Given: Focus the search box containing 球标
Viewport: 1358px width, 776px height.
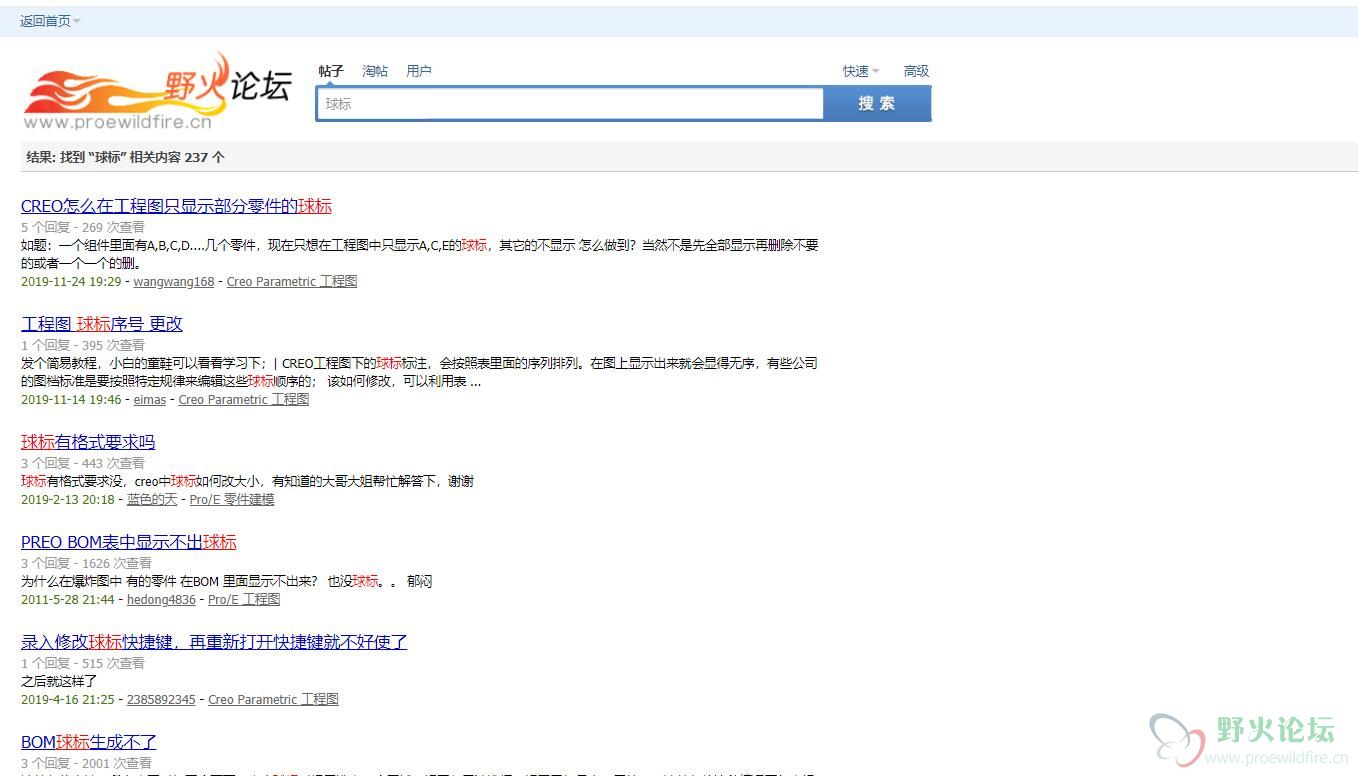Looking at the screenshot, I should 570,104.
